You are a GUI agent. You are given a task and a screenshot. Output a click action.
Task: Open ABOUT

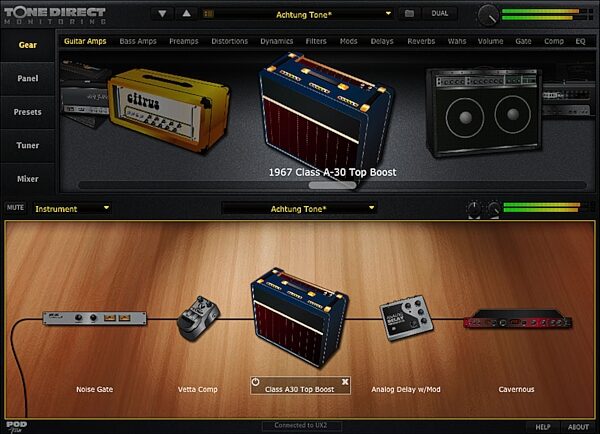[x=578, y=427]
